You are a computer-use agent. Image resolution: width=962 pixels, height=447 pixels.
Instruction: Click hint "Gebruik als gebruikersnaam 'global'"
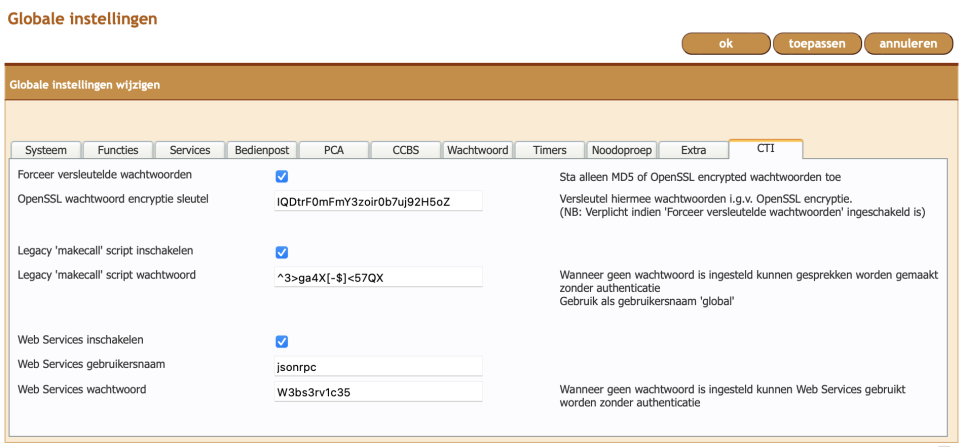coord(647,300)
